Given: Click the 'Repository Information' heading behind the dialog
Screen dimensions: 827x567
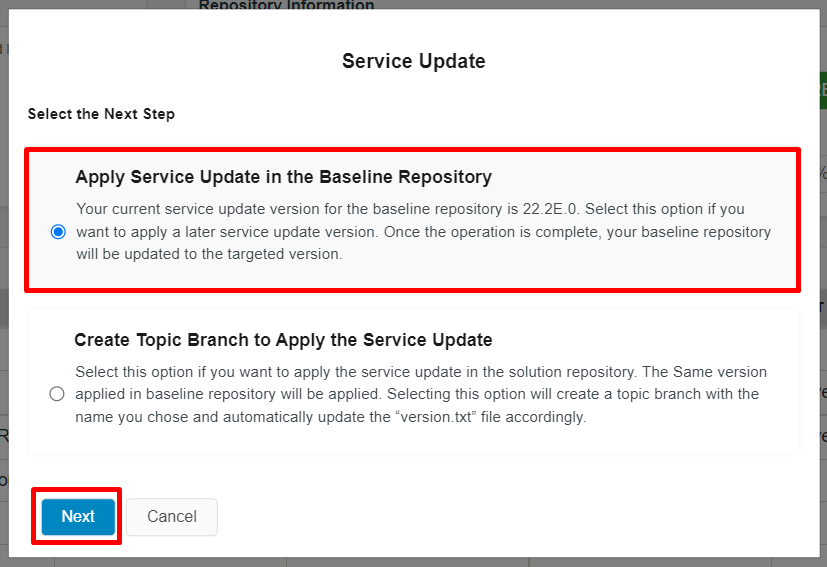Looking at the screenshot, I should click(286, 5).
